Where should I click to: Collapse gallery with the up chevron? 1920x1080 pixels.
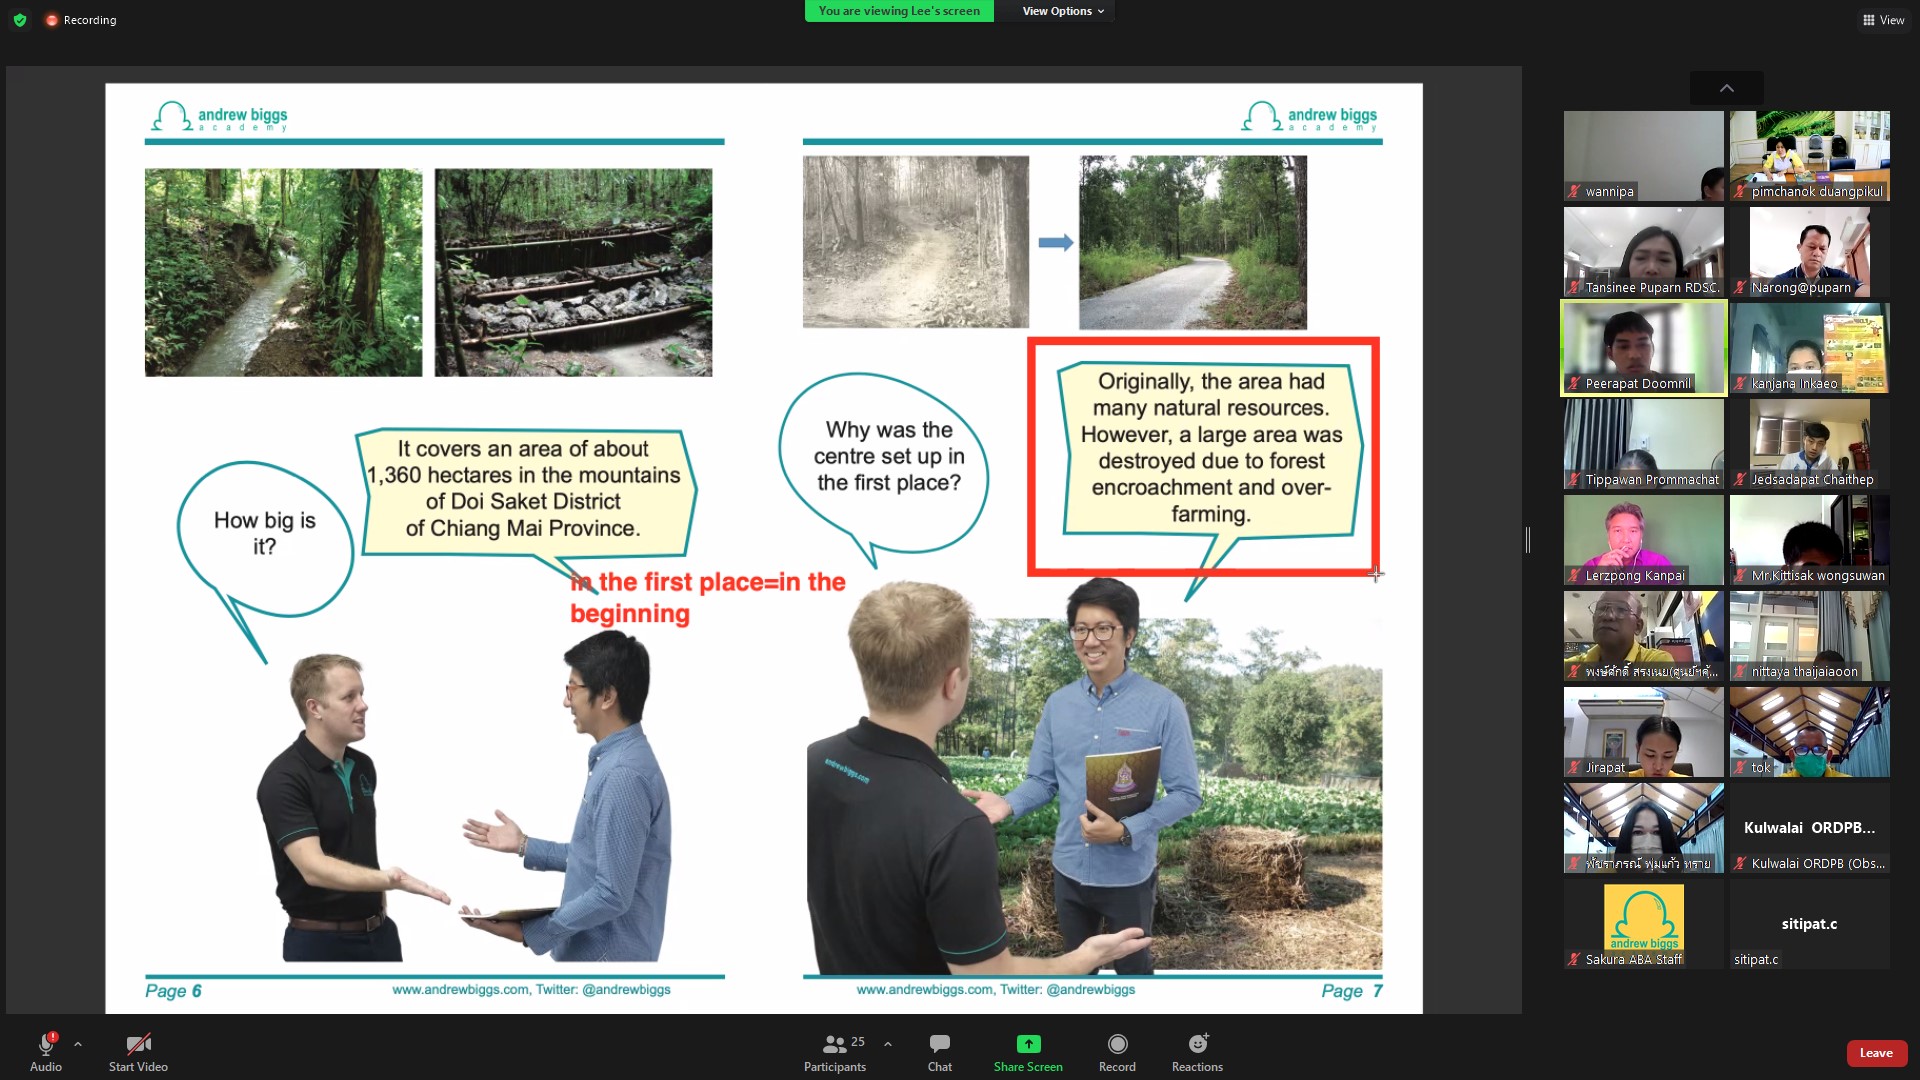click(1727, 88)
